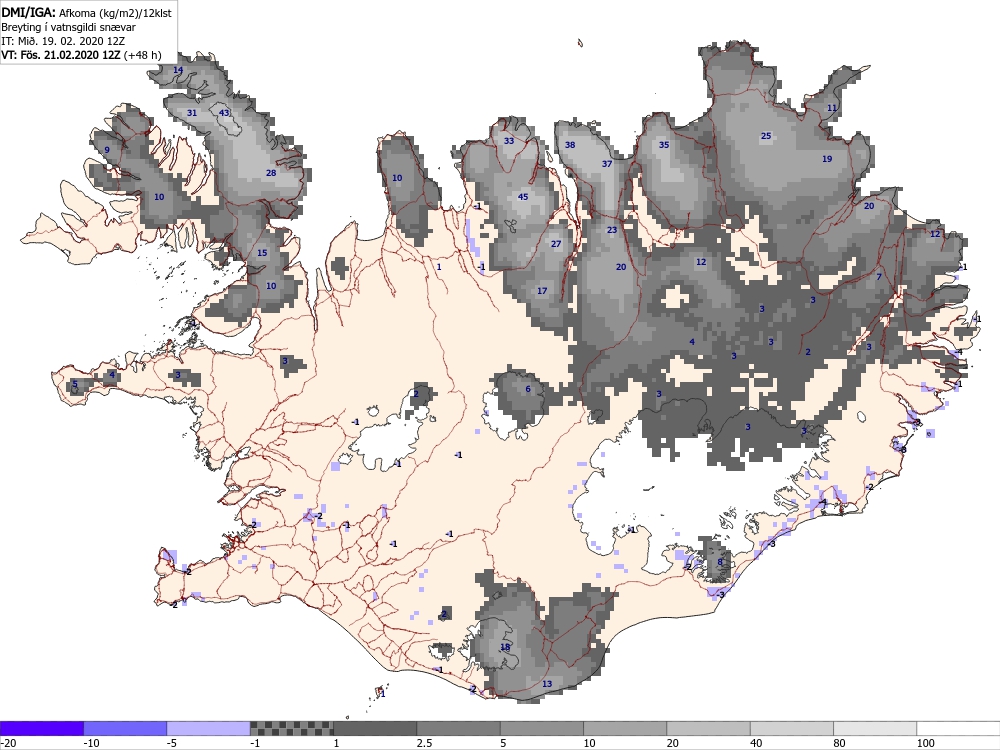1000x750 pixels.
Task: Click the map value '14' at the northwest tip
Action: click(x=178, y=70)
